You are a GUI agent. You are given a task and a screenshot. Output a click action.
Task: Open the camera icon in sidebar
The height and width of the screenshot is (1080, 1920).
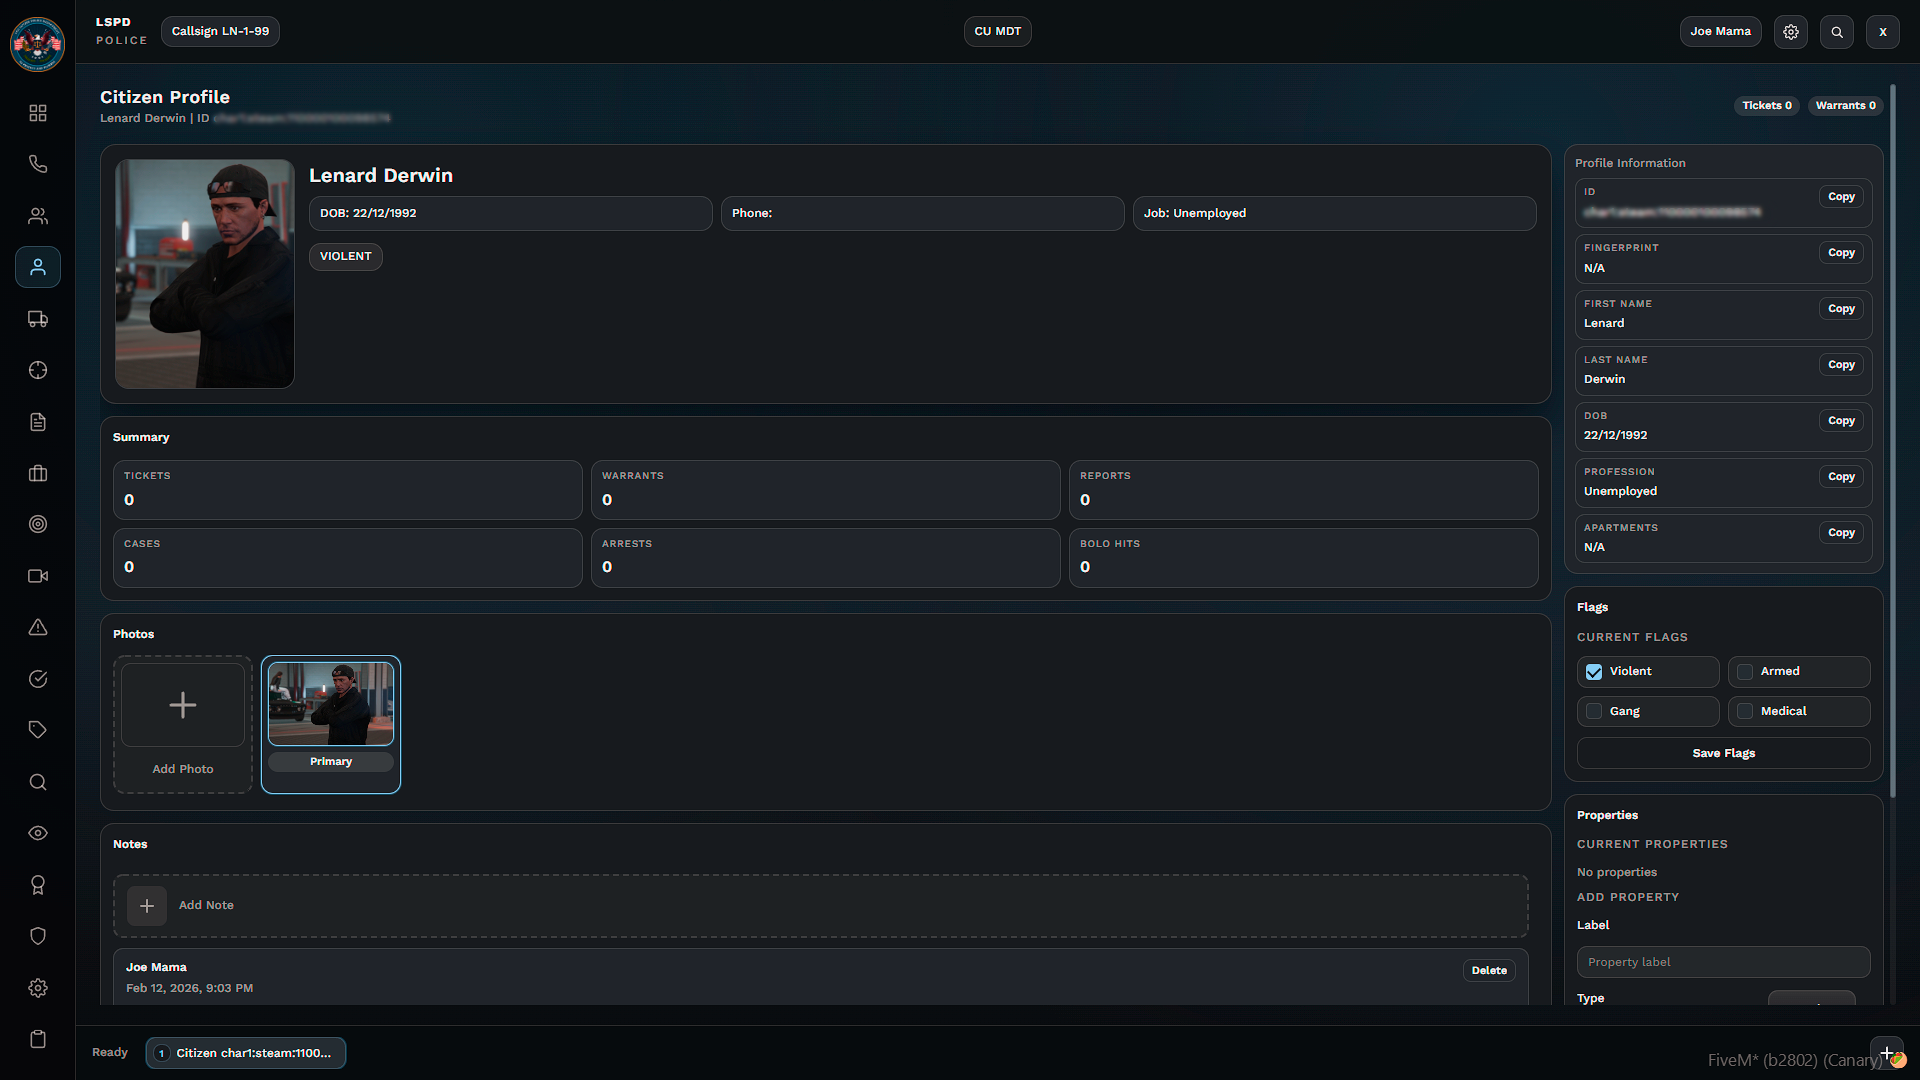pyautogui.click(x=38, y=576)
